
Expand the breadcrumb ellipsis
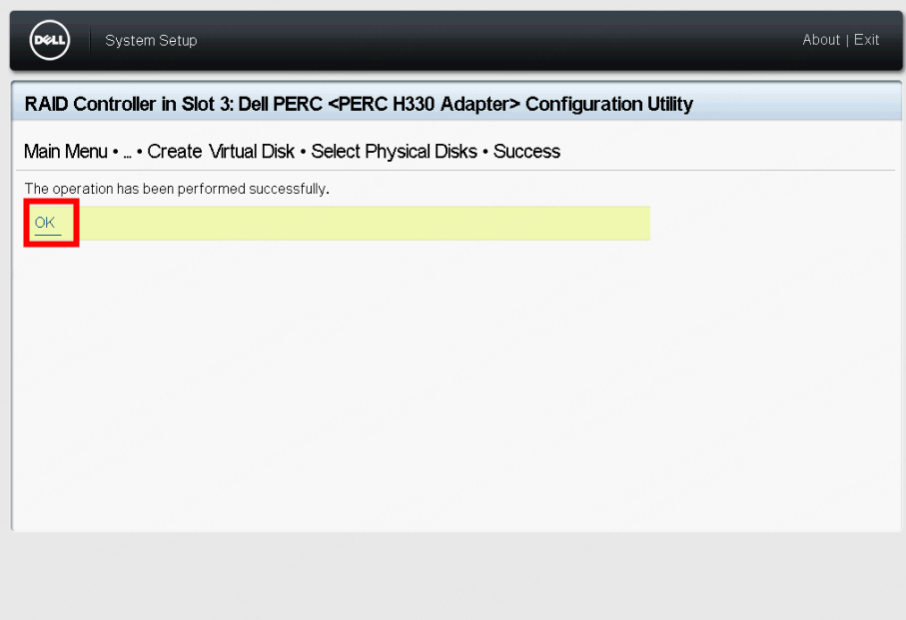pos(127,152)
